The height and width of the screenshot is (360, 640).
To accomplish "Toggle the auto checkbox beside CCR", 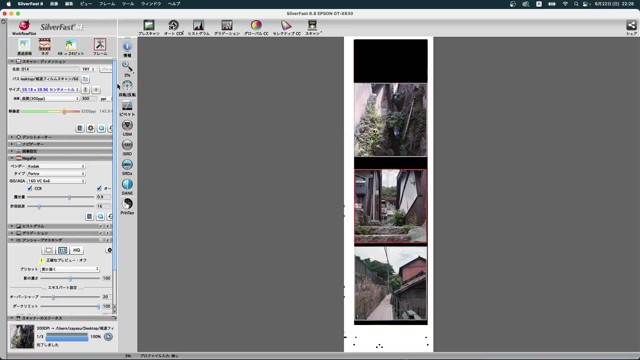I will click(x=99, y=189).
